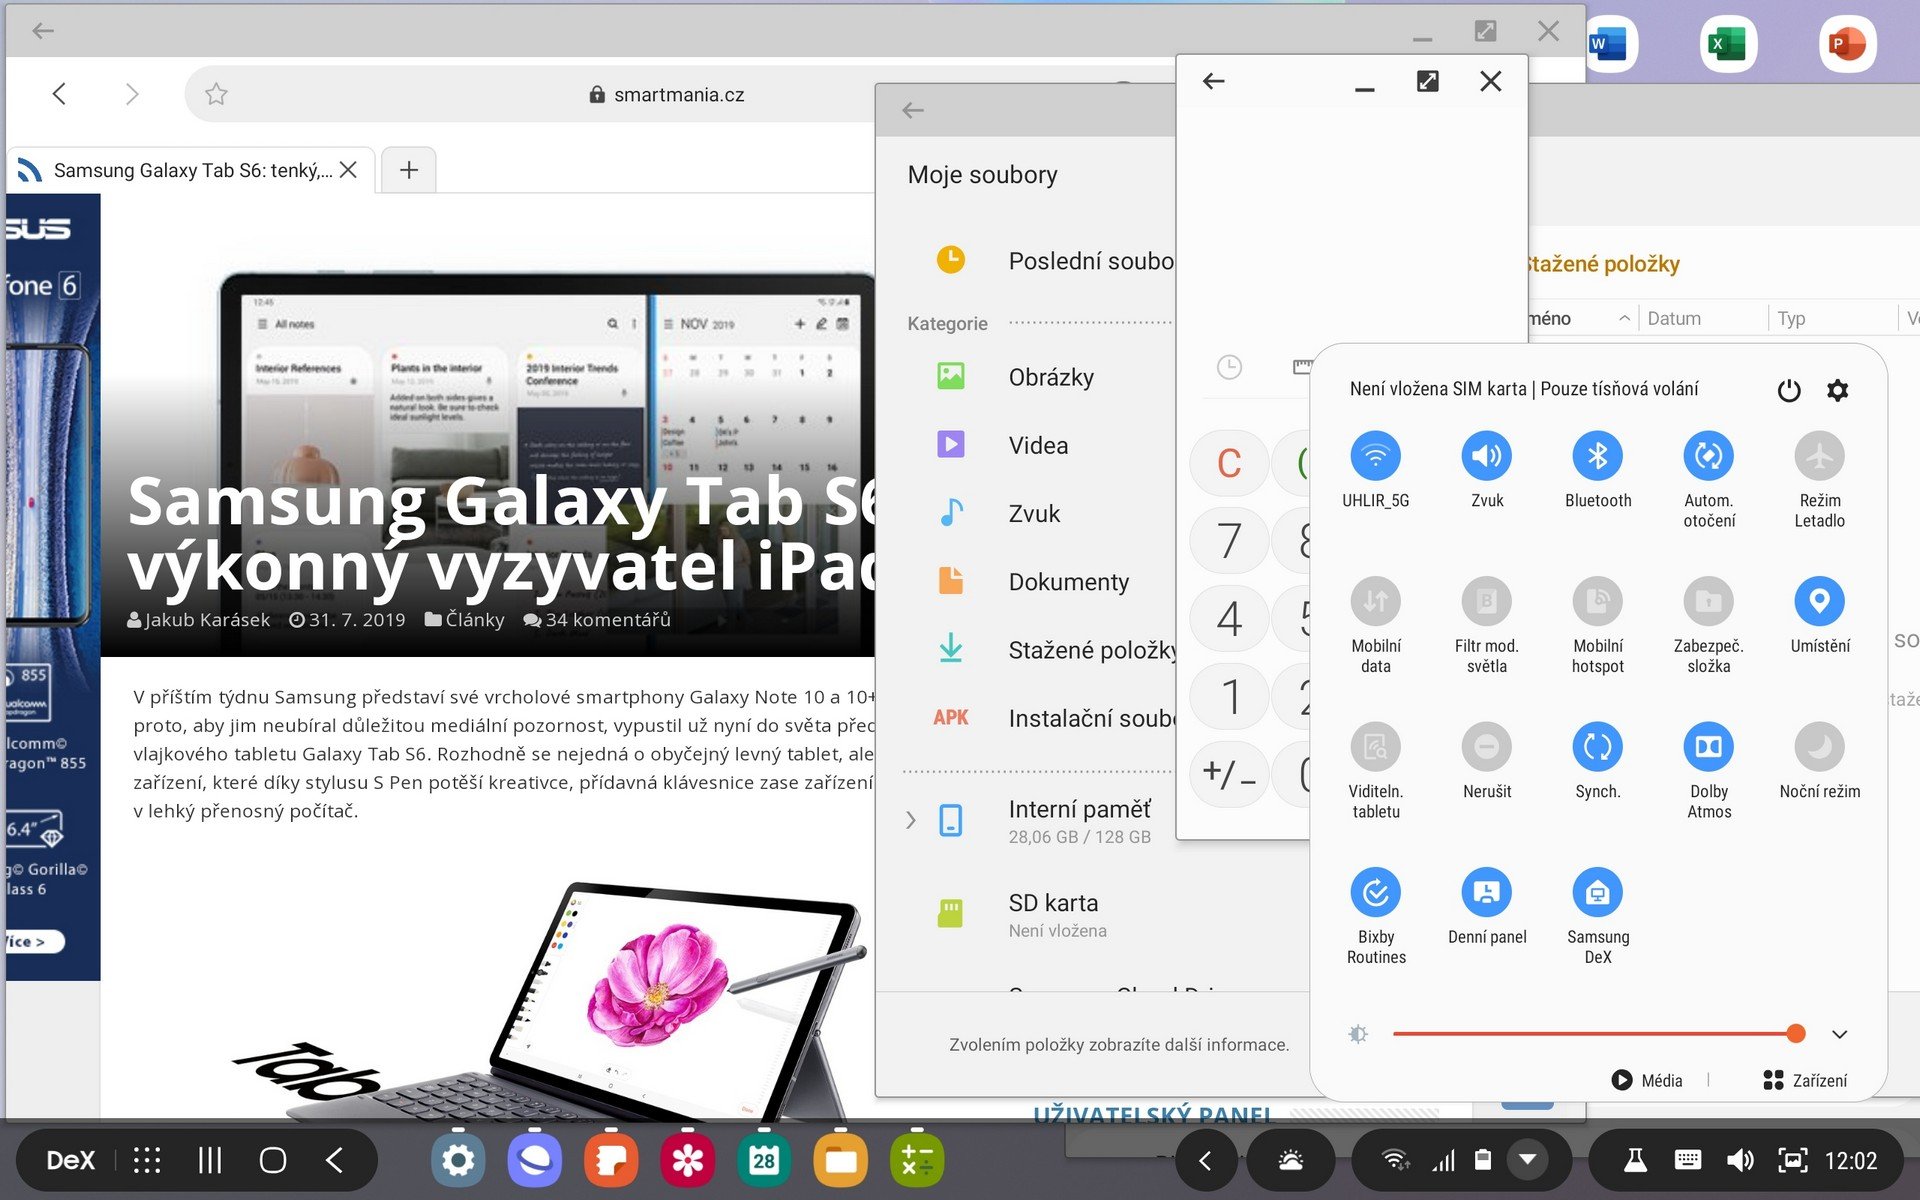Open Média button in quick panel

(x=1647, y=1080)
